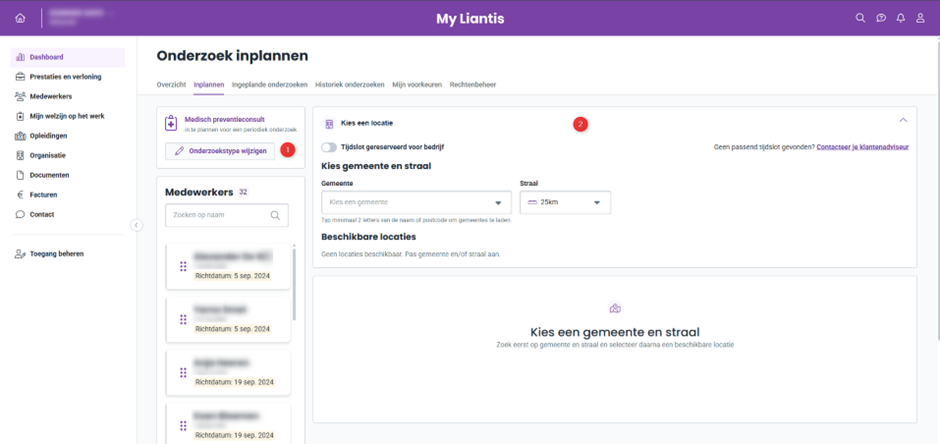Screen dimensions: 940x444
Task: Open the Historiek onderzoeken tab
Action: tap(350, 84)
